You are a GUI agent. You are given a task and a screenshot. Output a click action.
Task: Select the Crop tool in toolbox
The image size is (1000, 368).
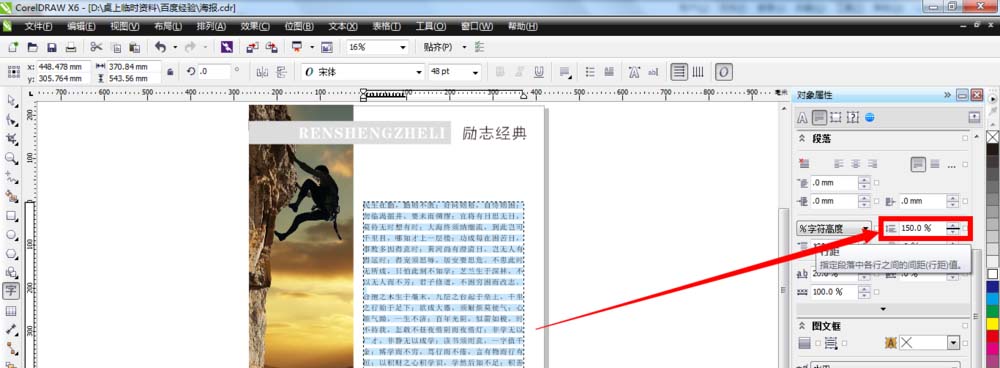11,139
